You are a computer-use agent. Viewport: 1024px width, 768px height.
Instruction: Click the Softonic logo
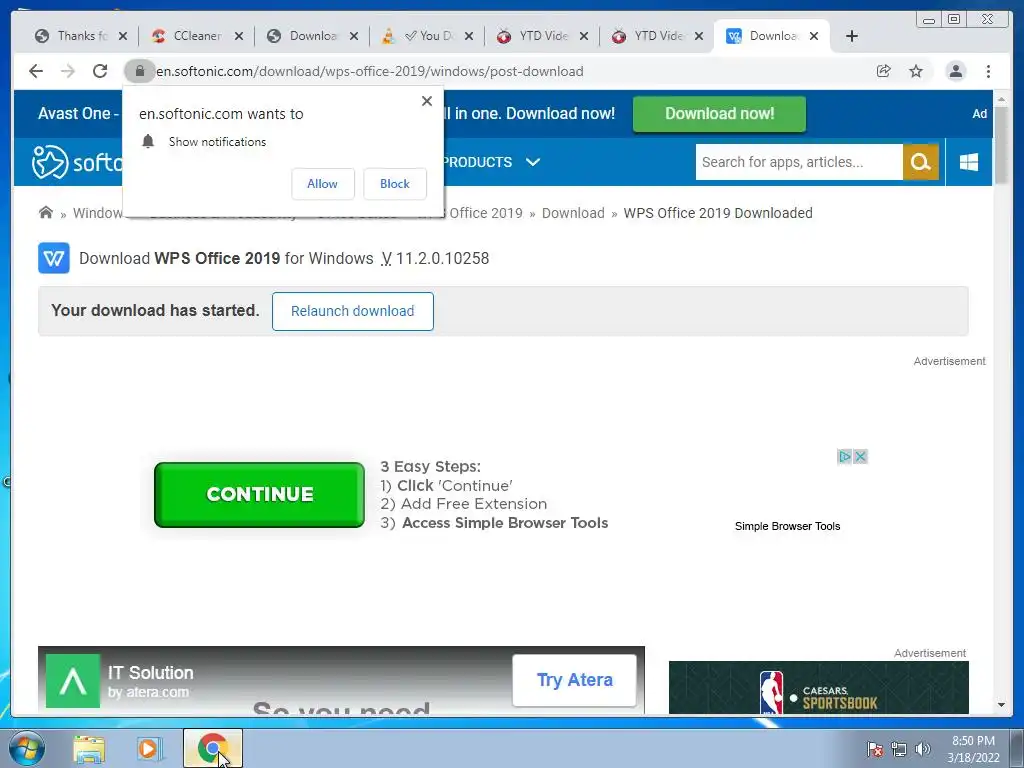[77, 162]
